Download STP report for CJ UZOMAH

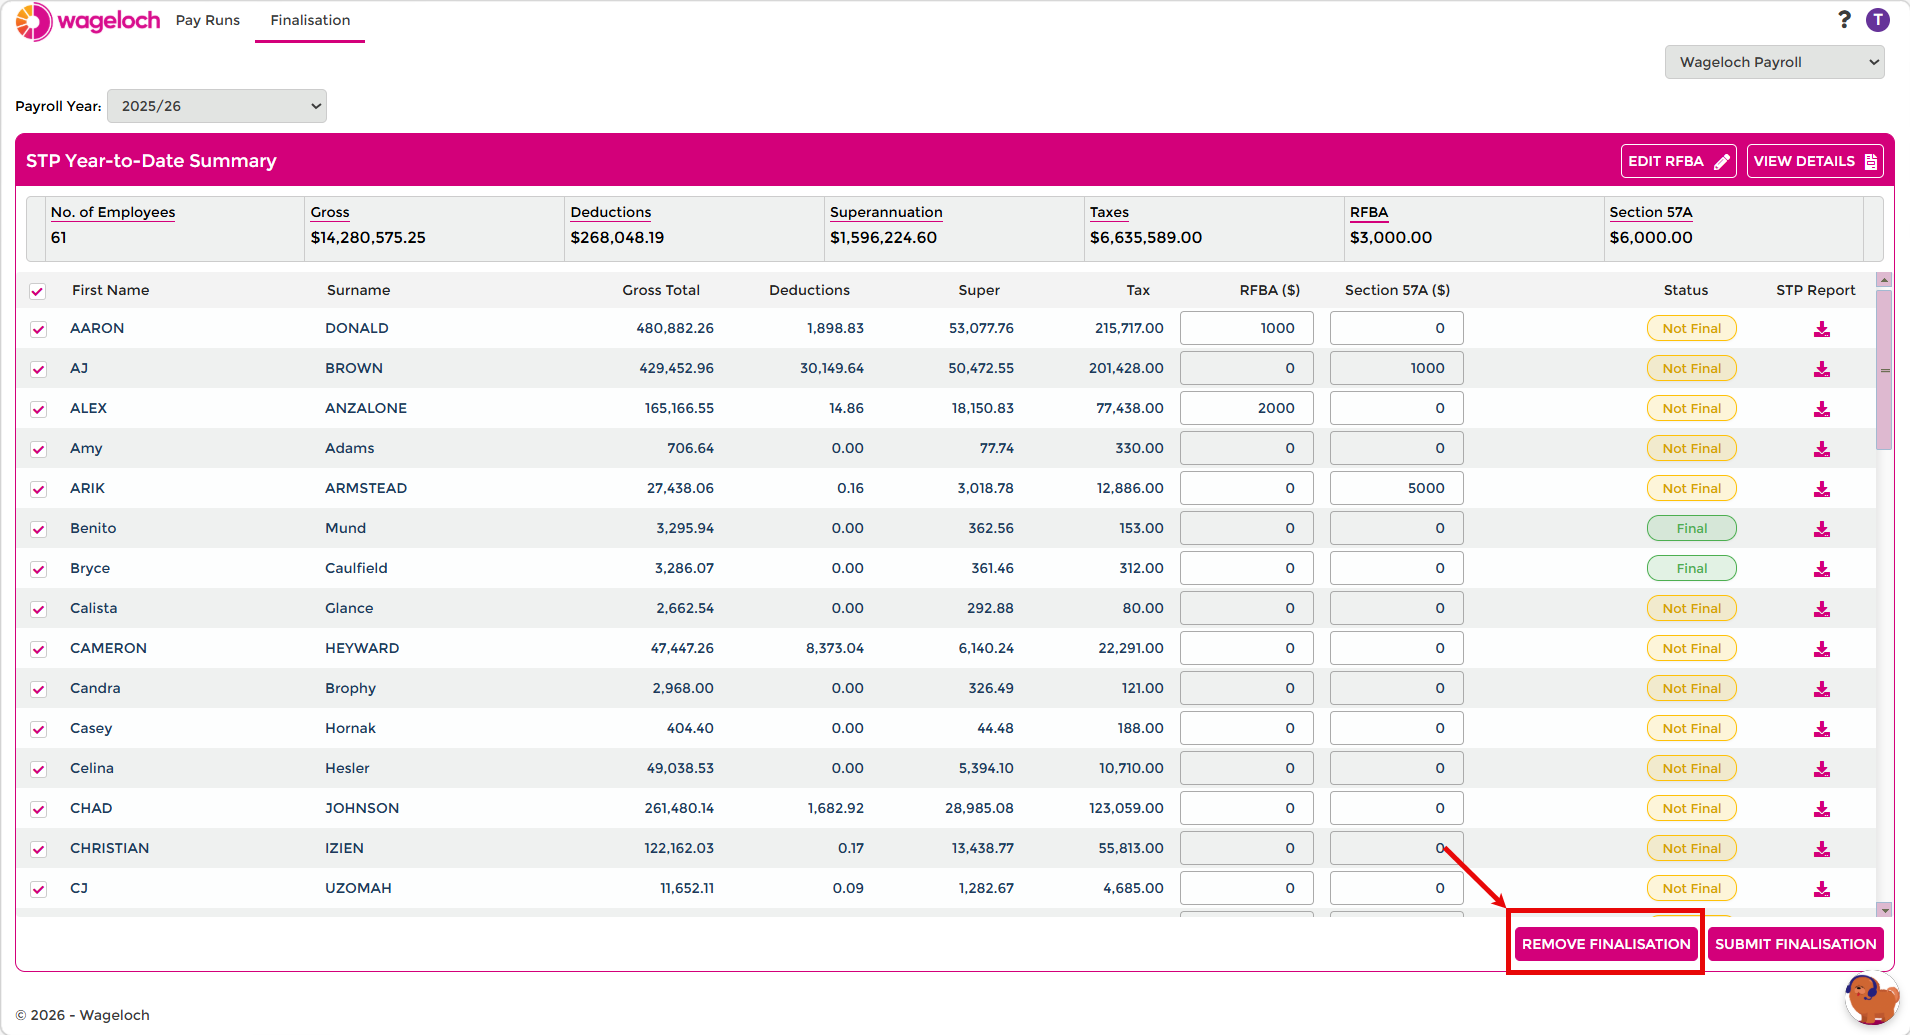pyautogui.click(x=1822, y=889)
